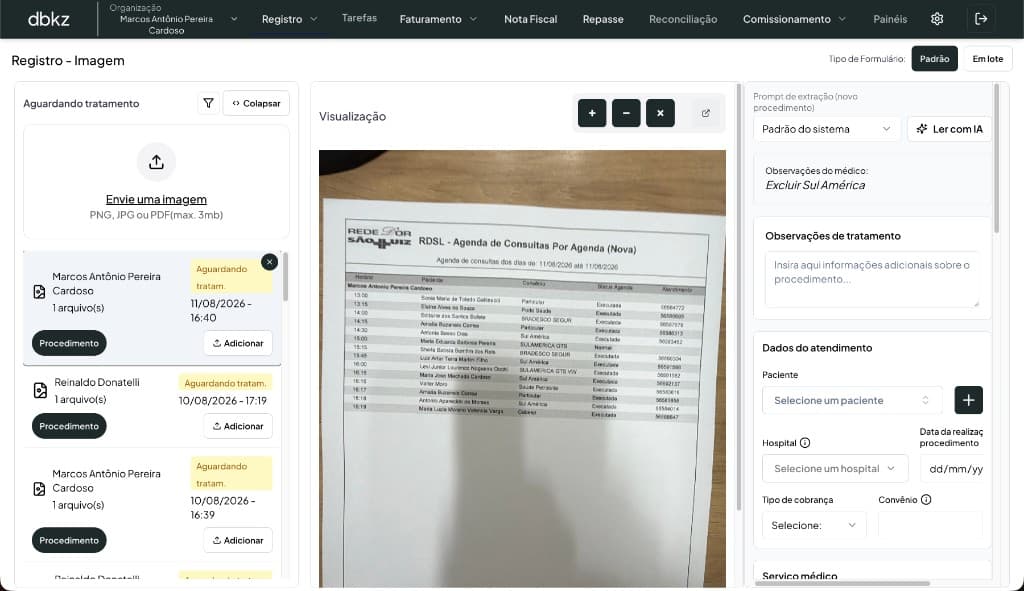Go to Painéis menu item
Screen dimensions: 1024x591
click(889, 19)
